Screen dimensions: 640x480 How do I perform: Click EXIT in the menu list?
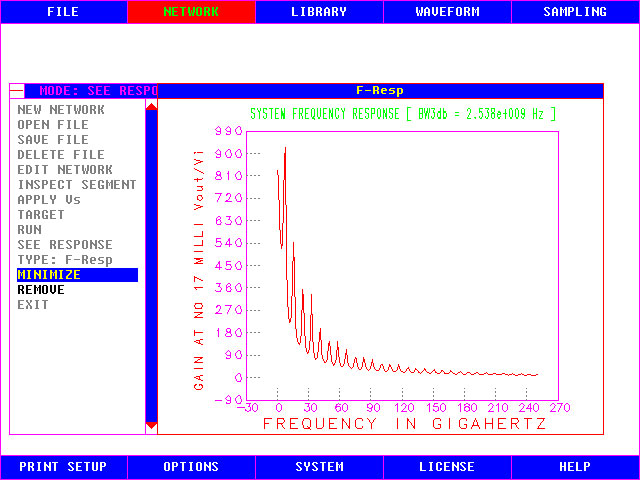(x=33, y=305)
